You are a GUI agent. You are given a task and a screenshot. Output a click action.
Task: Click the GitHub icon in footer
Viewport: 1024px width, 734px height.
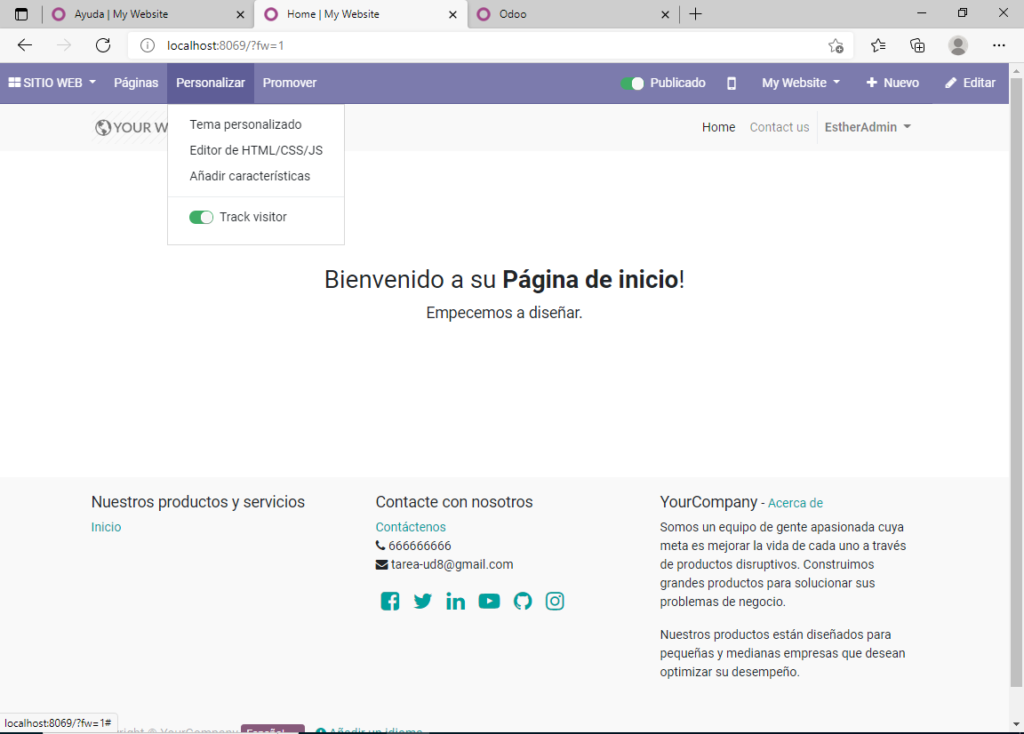click(522, 601)
